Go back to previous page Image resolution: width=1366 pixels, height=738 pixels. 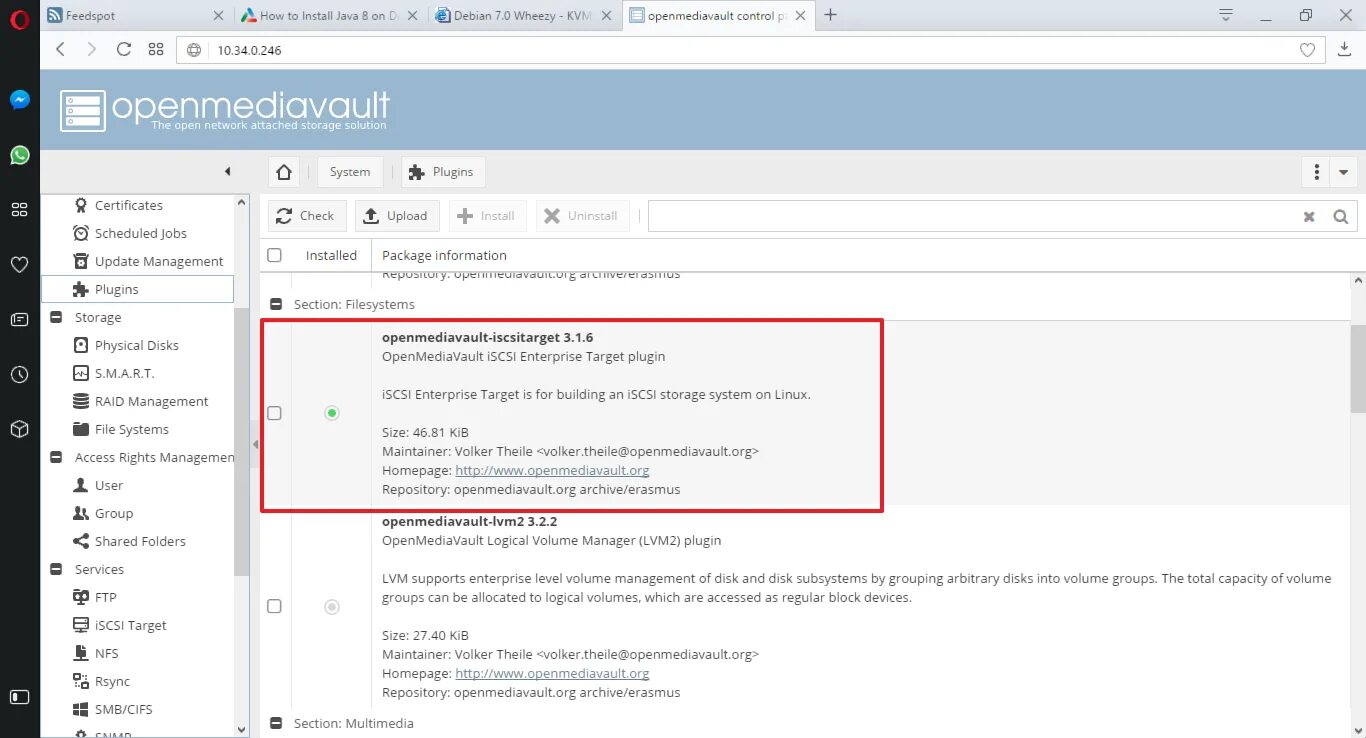point(60,49)
